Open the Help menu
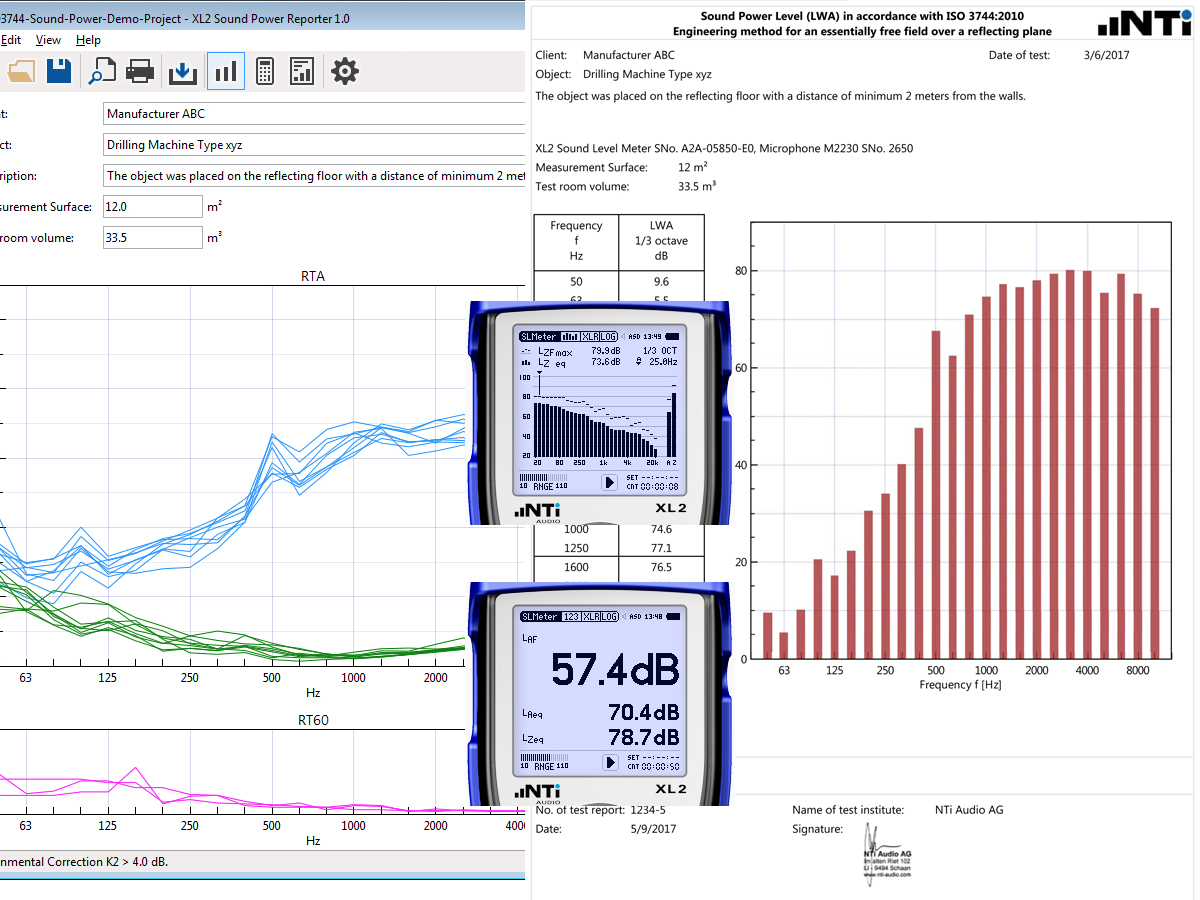The height and width of the screenshot is (900, 1200). click(88, 39)
